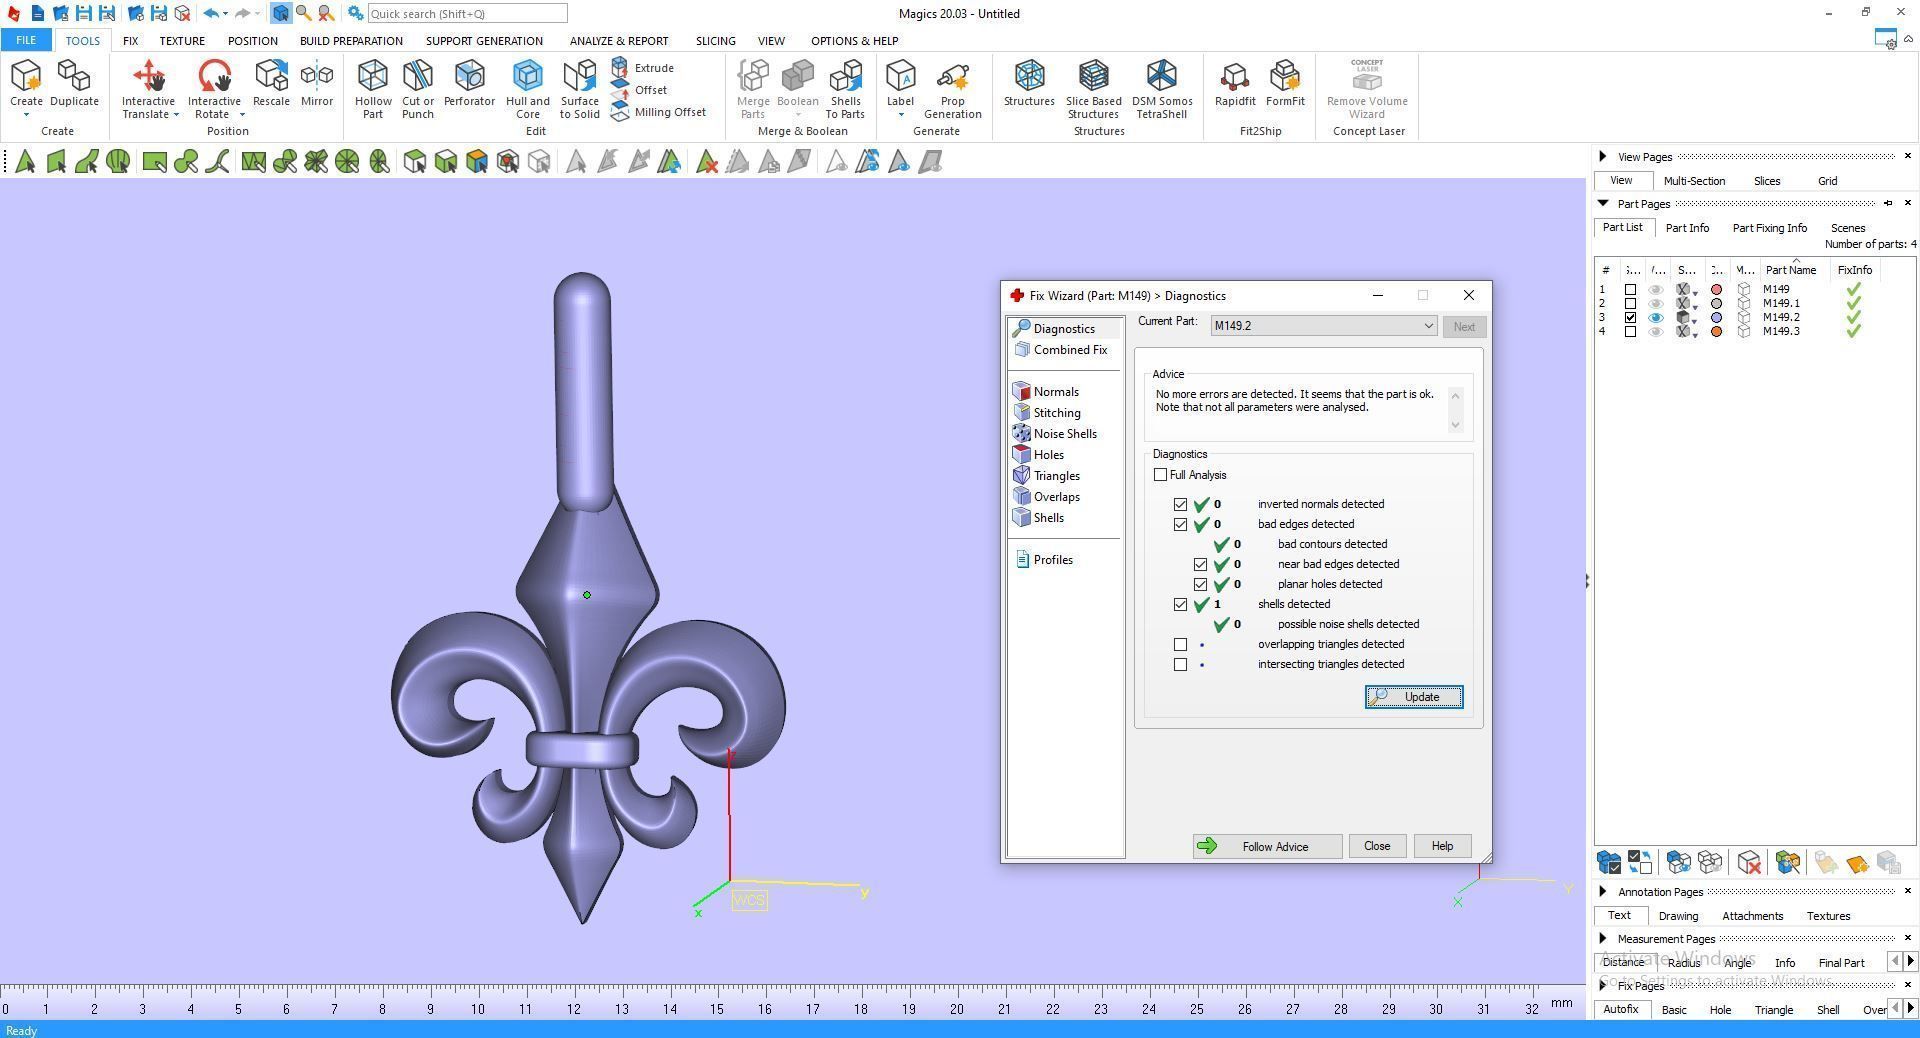This screenshot has height=1038, width=1920.
Task: Go to the Normals fix page
Action: pyautogui.click(x=1045, y=392)
